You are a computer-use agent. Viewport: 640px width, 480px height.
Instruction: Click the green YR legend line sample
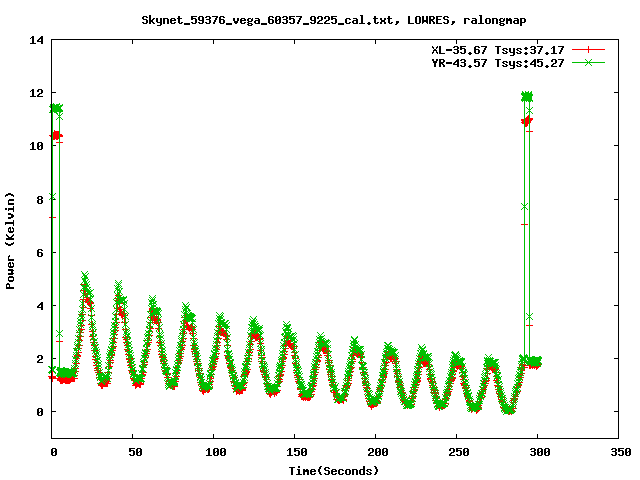click(588, 62)
